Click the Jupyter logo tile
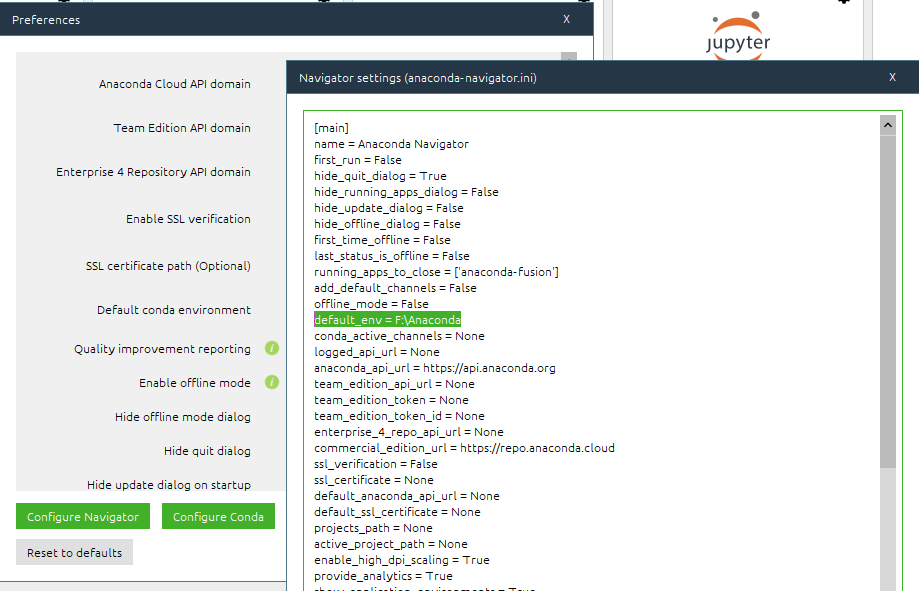The image size is (919, 591). pos(737,36)
